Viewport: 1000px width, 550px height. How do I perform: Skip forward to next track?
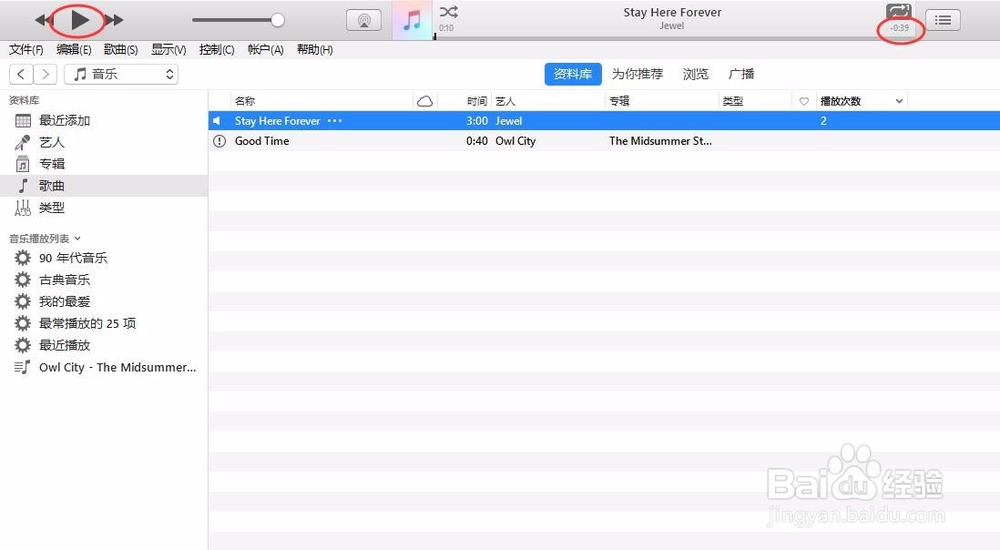[114, 20]
